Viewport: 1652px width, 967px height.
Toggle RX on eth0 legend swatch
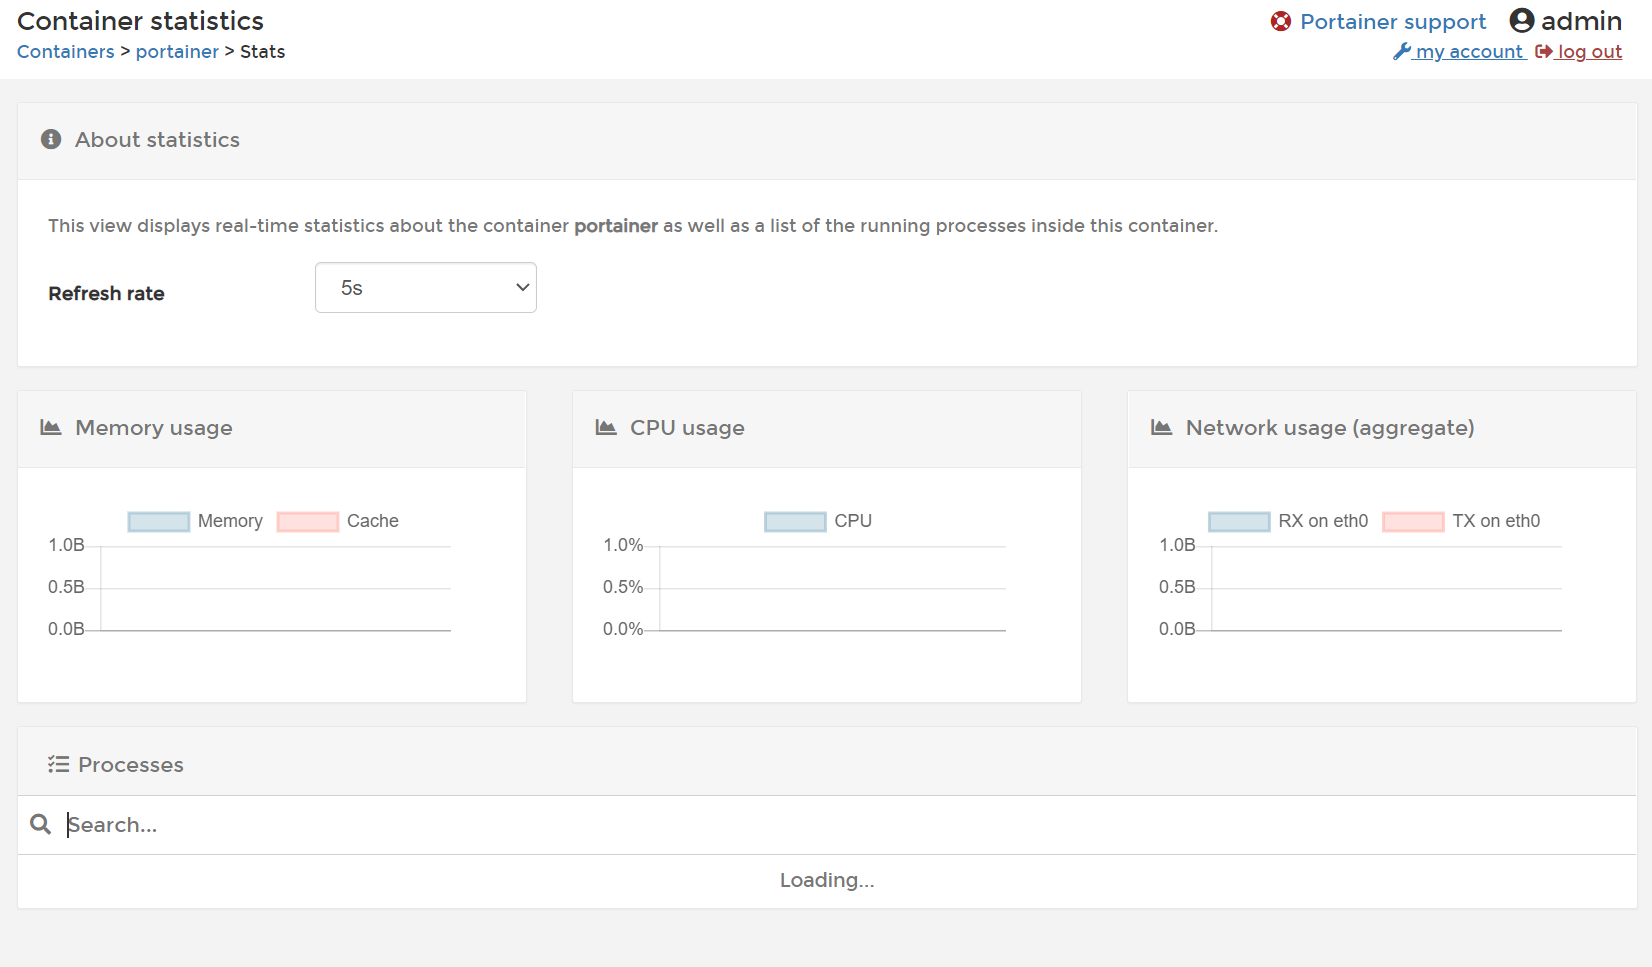[x=1239, y=521]
